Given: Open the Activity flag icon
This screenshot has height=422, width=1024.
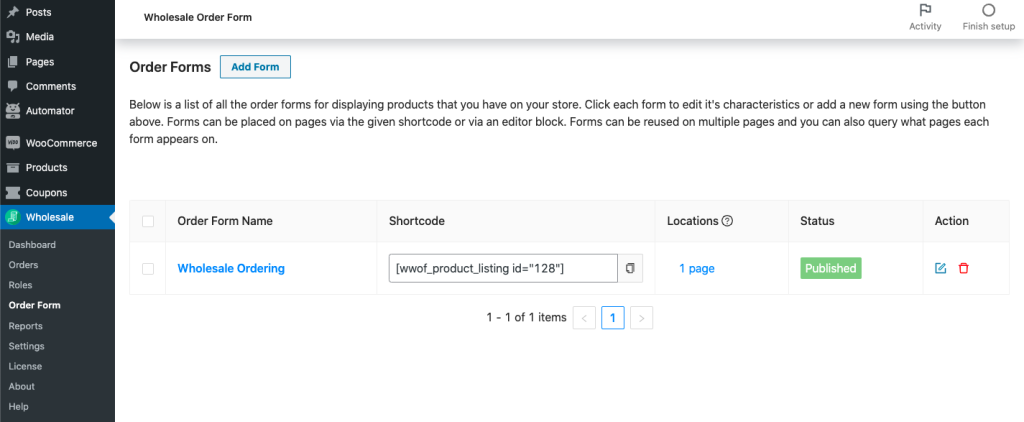Looking at the screenshot, I should [x=925, y=10].
